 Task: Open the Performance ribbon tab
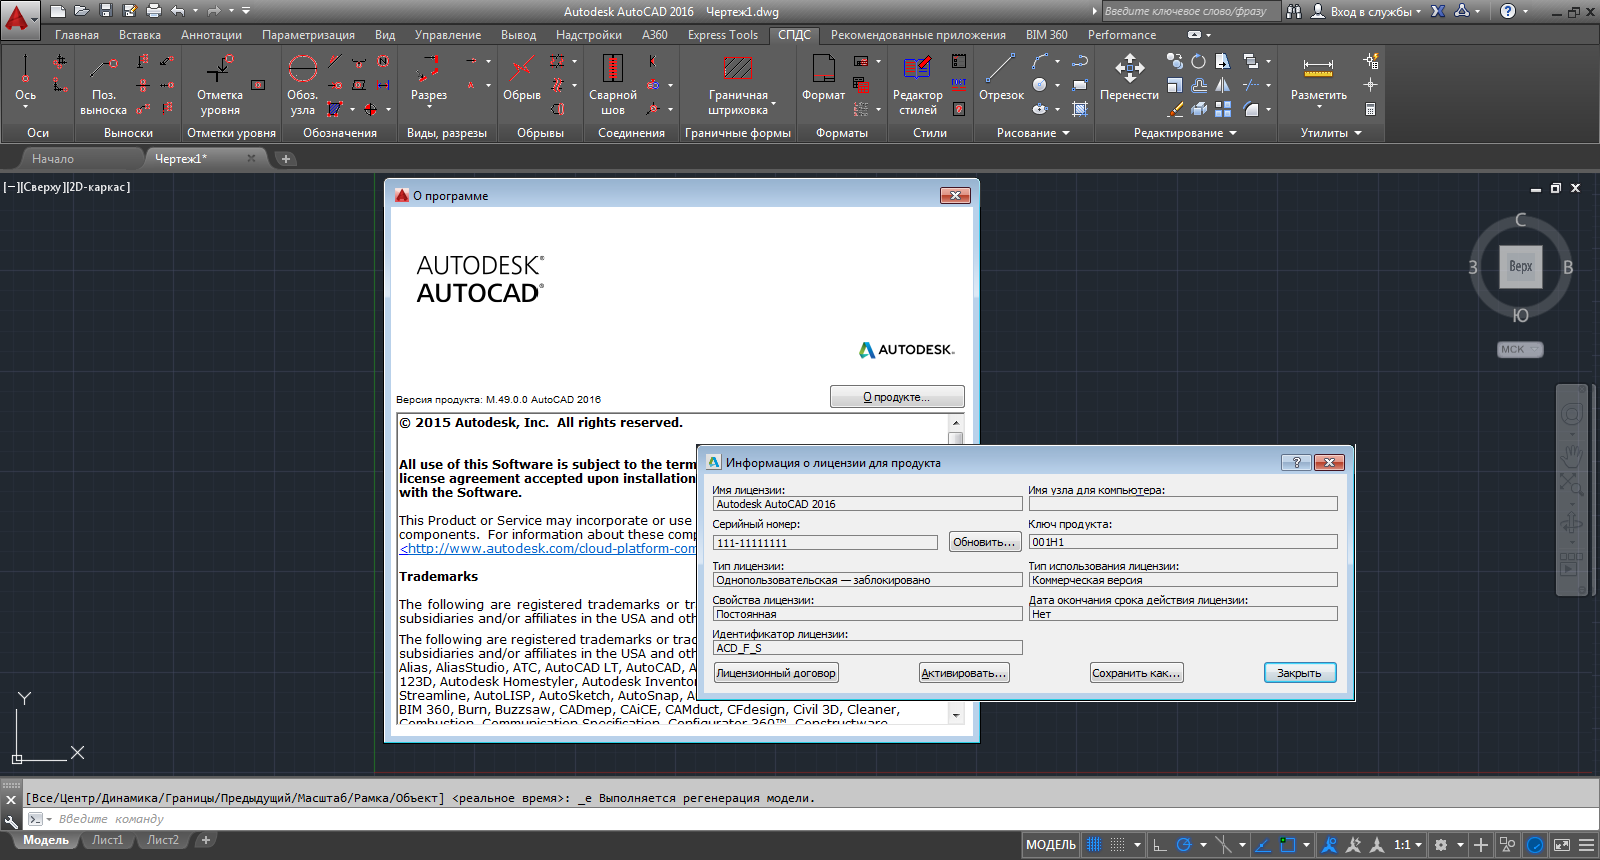tap(1122, 35)
